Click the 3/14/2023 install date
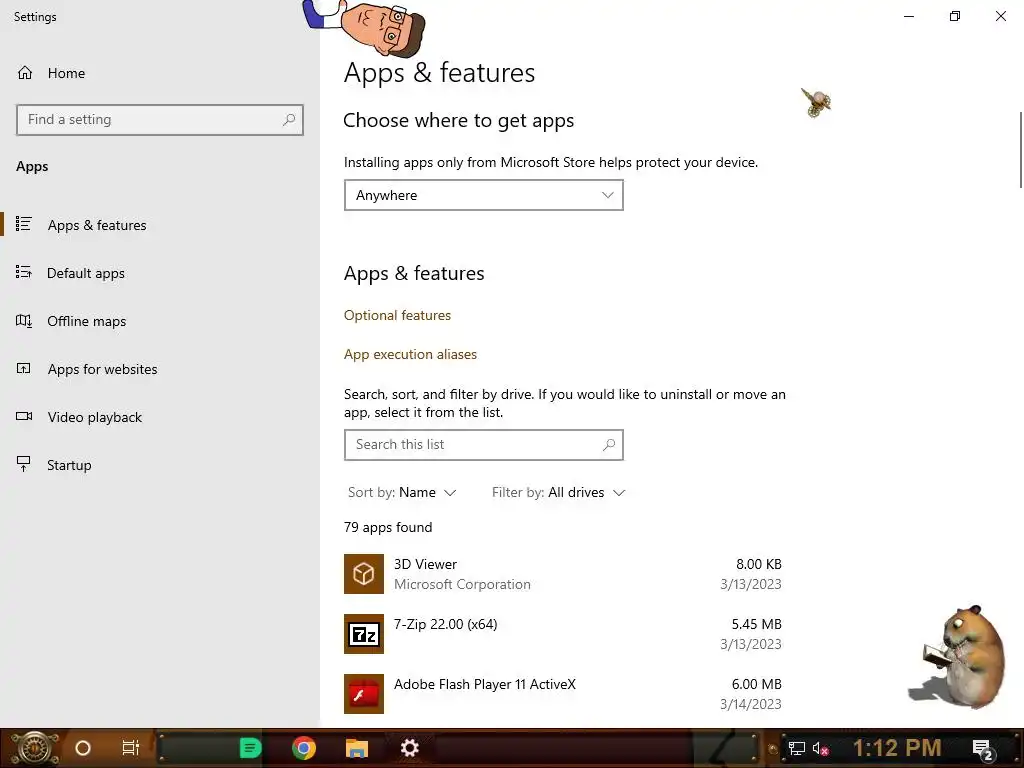The image size is (1024, 768). point(750,704)
